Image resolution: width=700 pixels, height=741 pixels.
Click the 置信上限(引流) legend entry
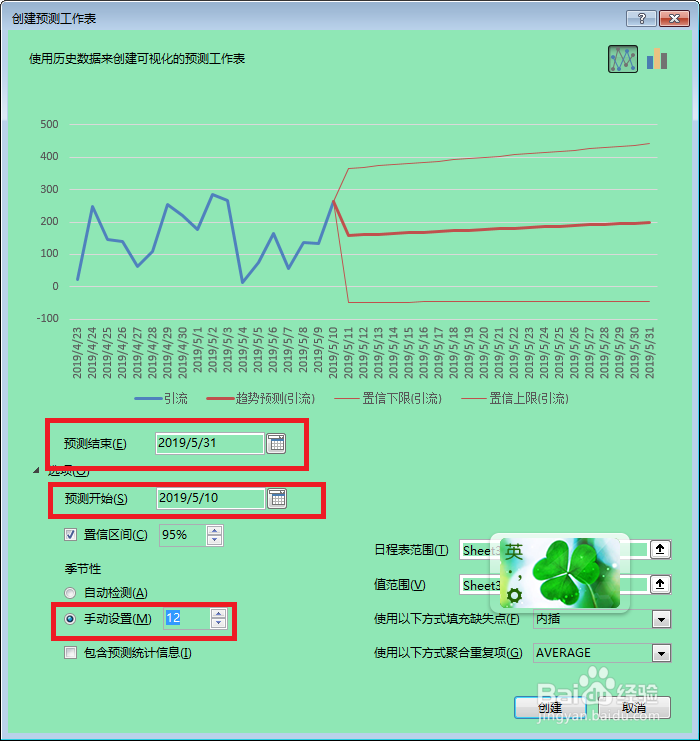pyautogui.click(x=515, y=398)
